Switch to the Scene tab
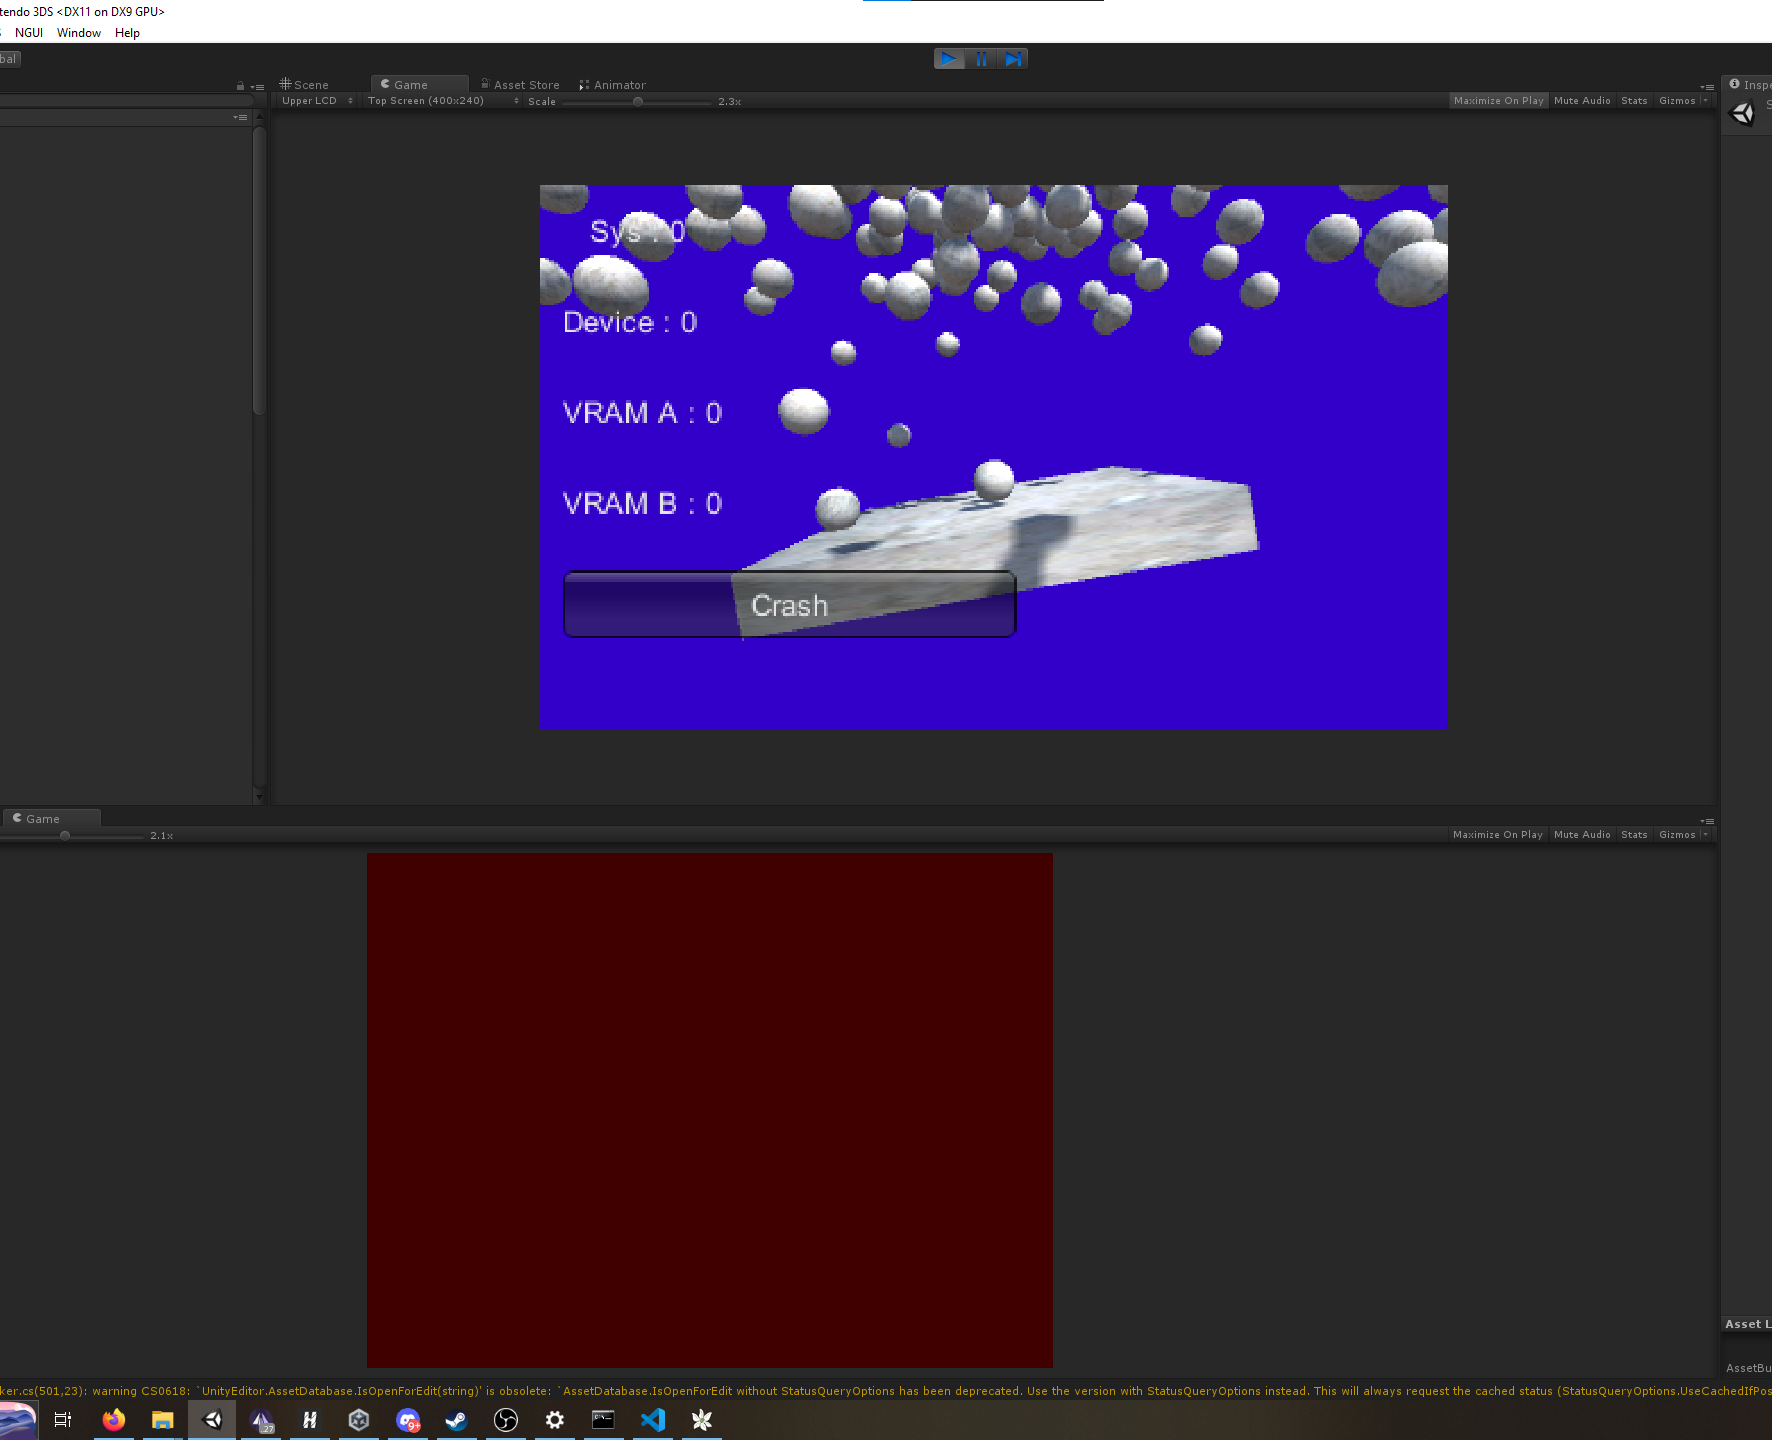1772x1440 pixels. [304, 85]
